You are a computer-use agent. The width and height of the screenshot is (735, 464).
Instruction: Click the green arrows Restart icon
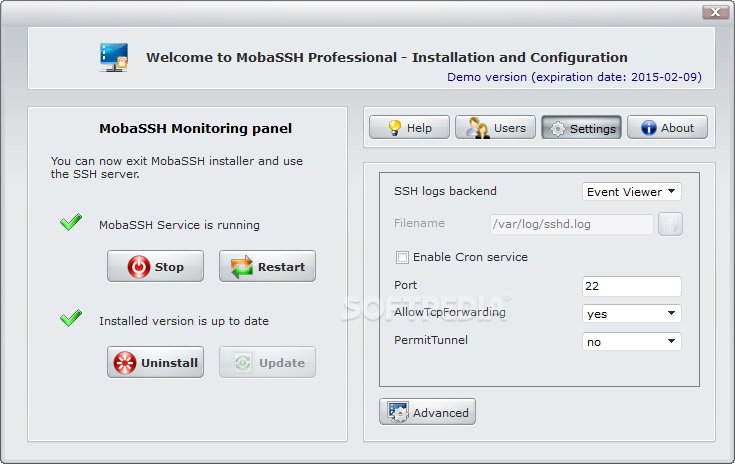coord(242,267)
